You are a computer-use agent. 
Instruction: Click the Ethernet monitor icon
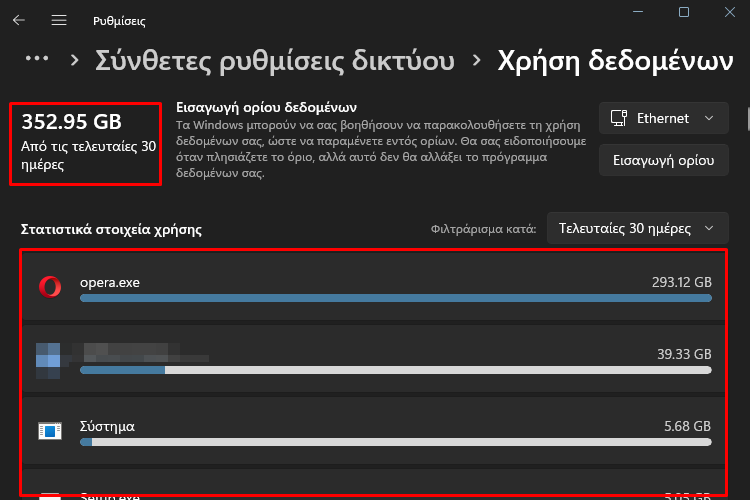(618, 118)
